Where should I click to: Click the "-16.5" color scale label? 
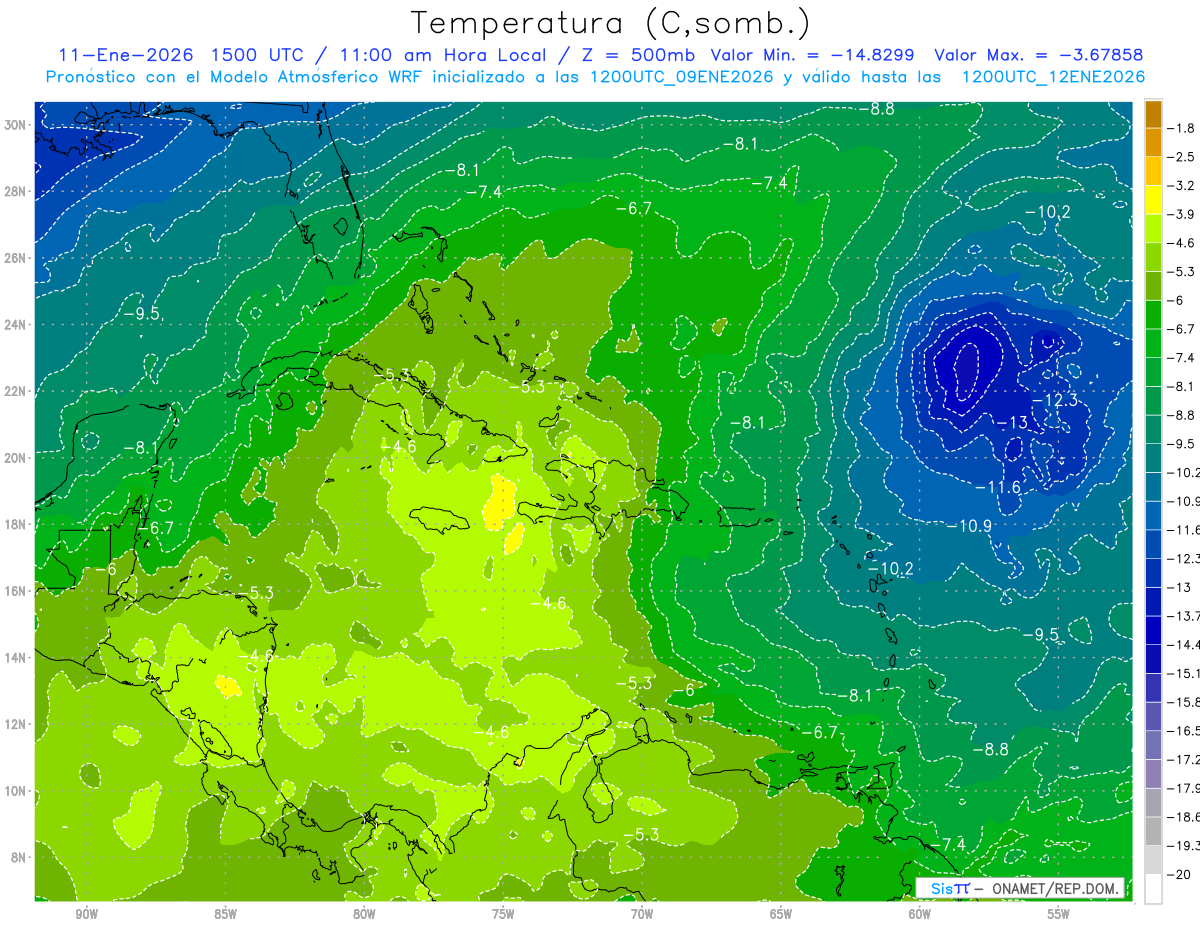(x=1184, y=731)
